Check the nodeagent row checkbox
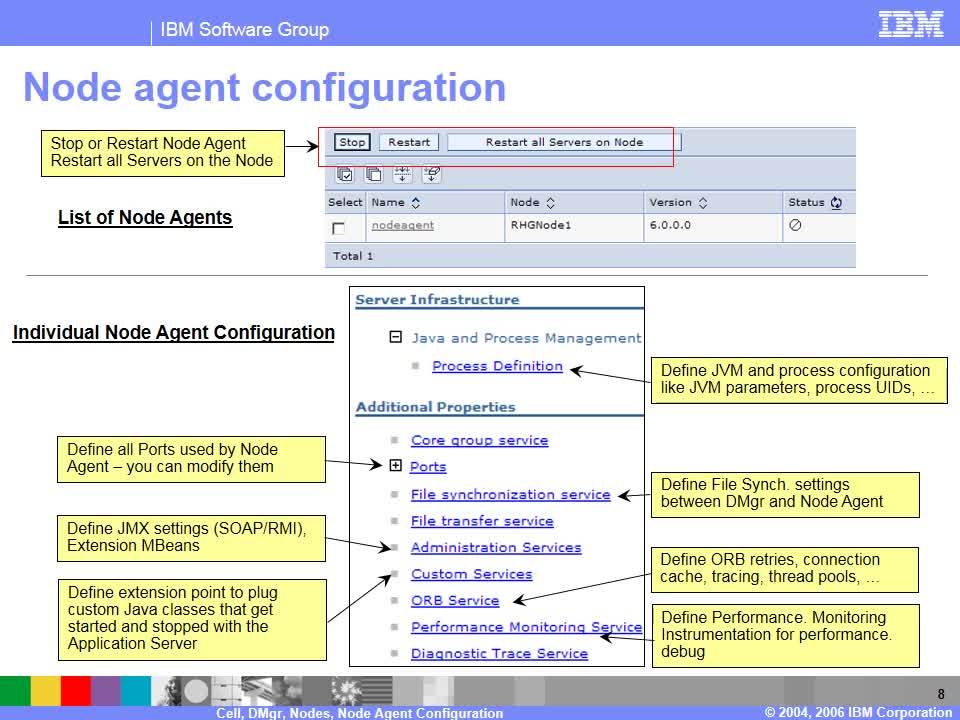960x720 pixels. (338, 228)
